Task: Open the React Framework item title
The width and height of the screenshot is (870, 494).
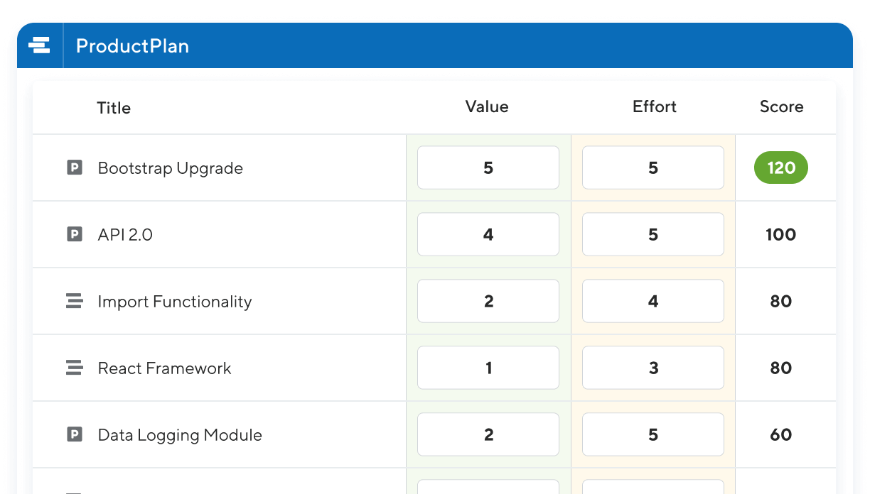Action: coord(164,368)
